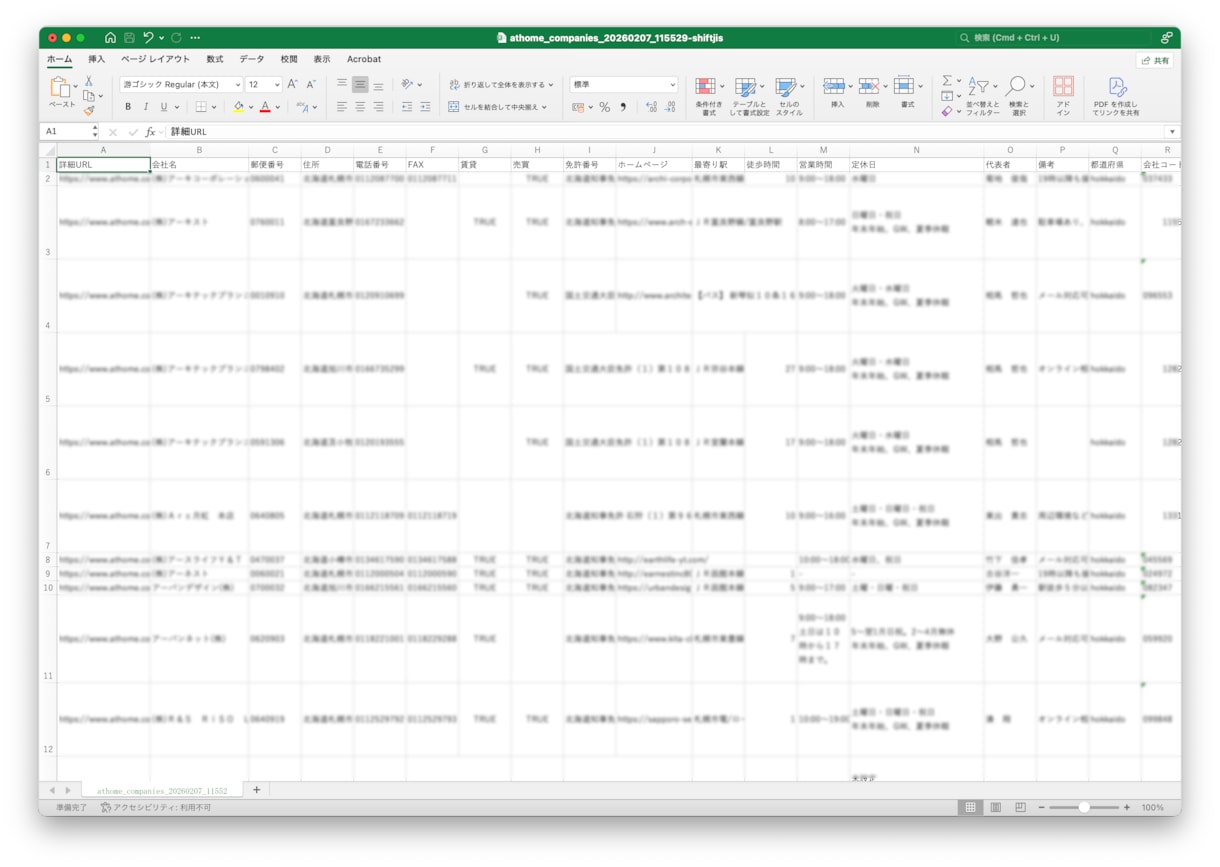This screenshot has width=1220, height=867.
Task: Increase font size with larger A icon
Action: [x=292, y=85]
